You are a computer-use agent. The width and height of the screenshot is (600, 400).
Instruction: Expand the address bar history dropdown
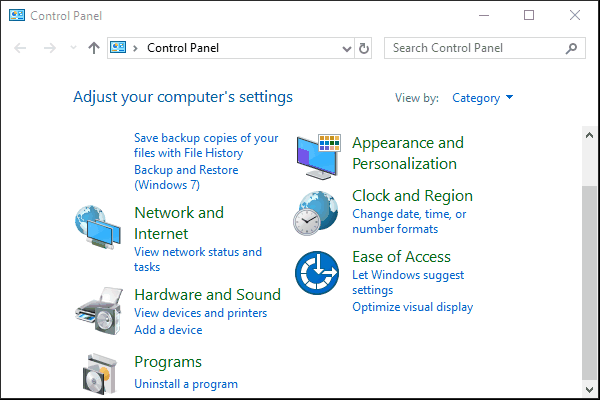tap(346, 48)
